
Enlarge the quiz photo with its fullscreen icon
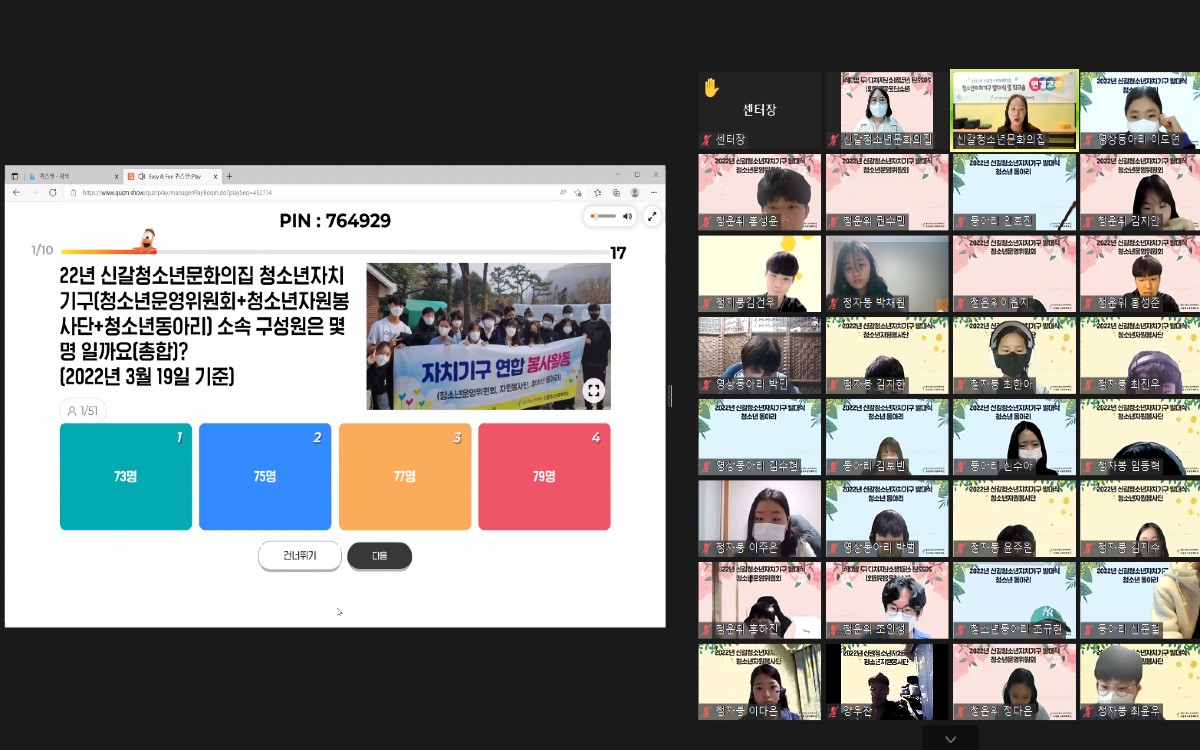(x=594, y=391)
